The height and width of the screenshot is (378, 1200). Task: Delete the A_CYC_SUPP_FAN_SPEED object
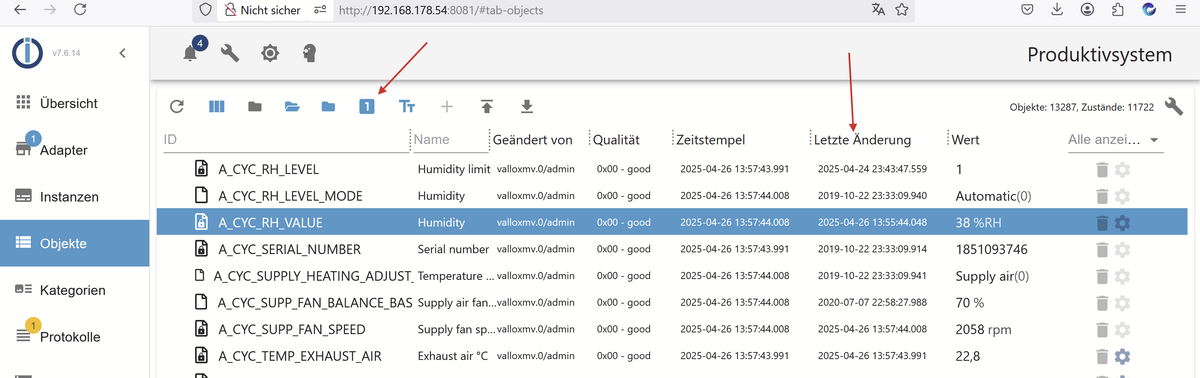[1101, 329]
